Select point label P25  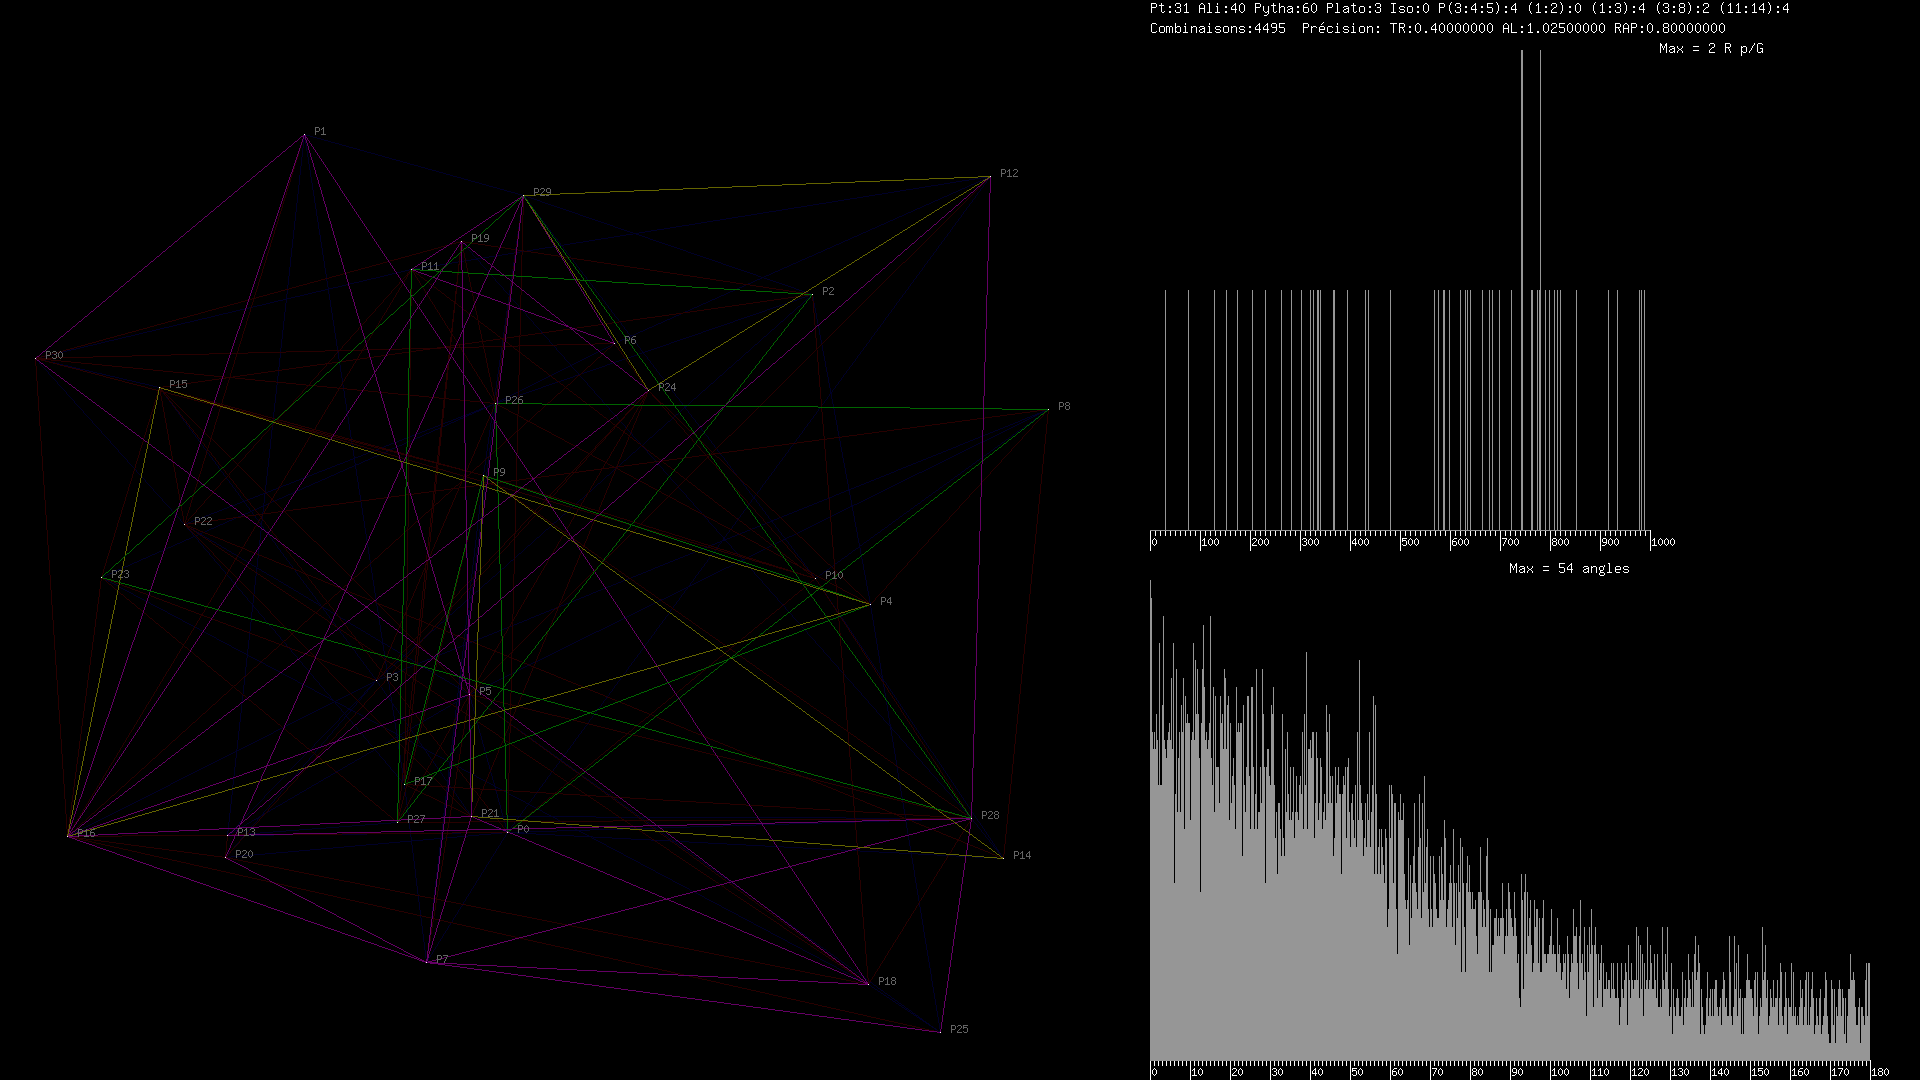click(x=959, y=1030)
